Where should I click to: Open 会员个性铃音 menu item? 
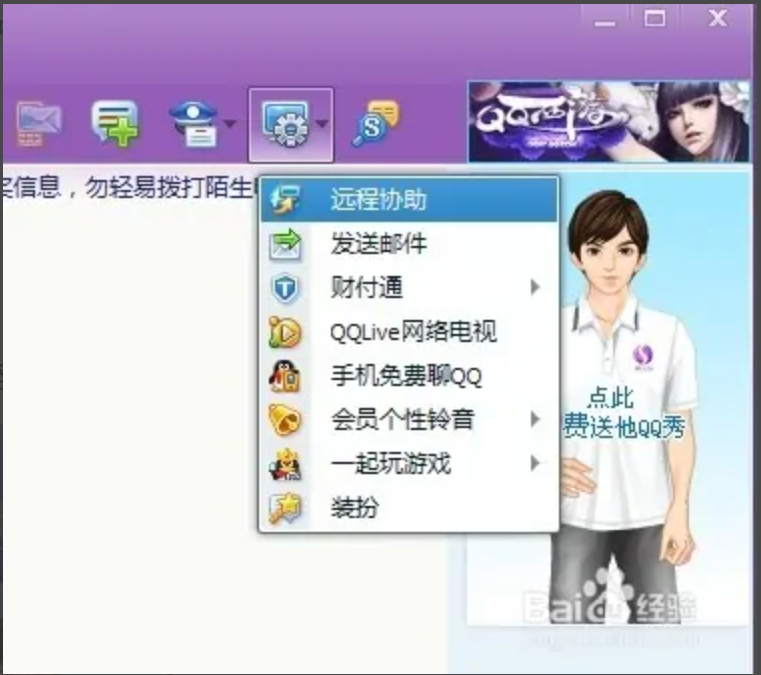tap(409, 420)
